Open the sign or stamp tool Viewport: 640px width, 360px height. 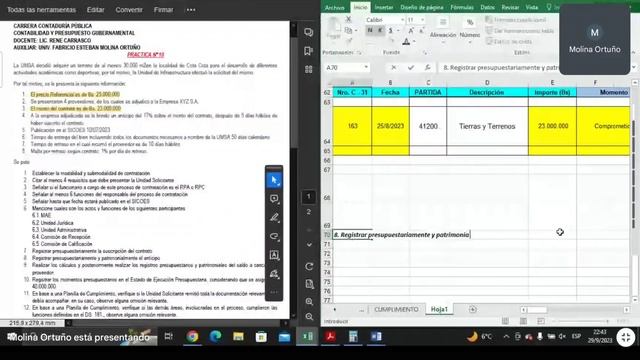click(x=274, y=274)
